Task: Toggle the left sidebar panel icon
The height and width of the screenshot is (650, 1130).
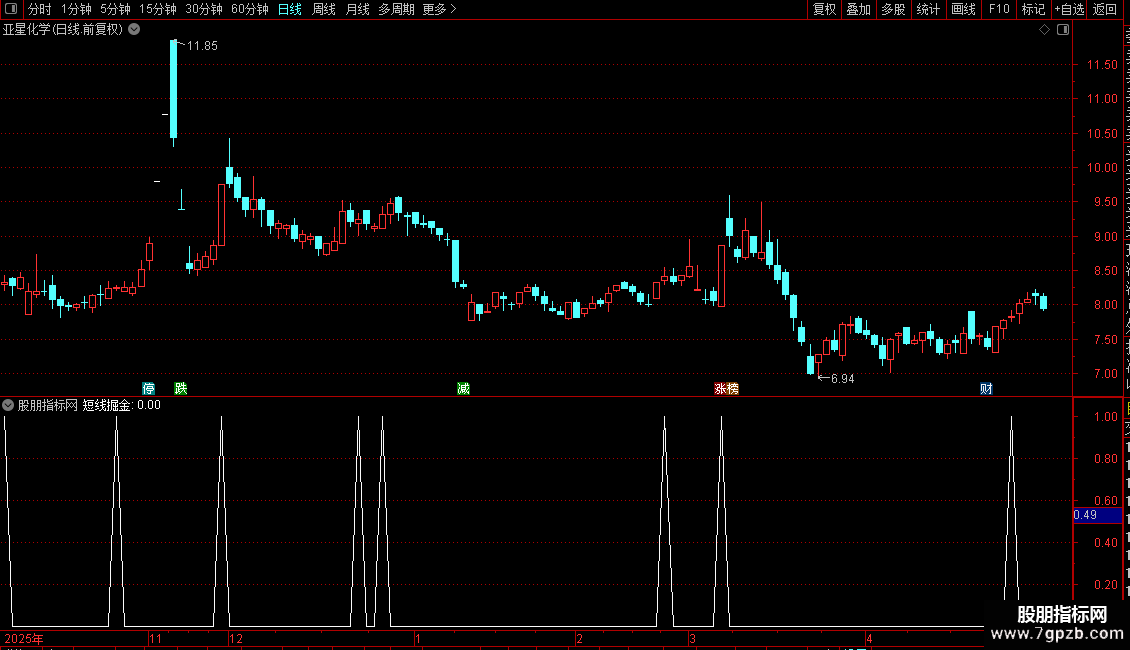Action: tap(11, 9)
